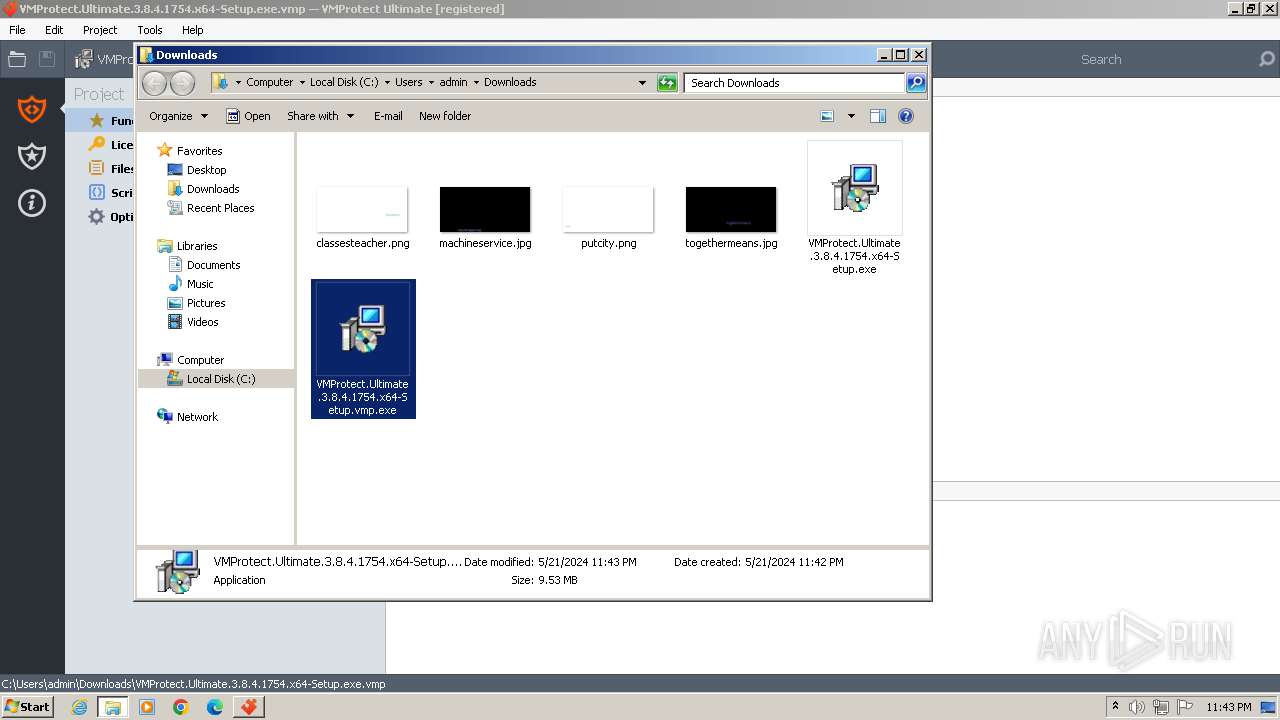Click the New folder button
The image size is (1280, 720).
(x=445, y=116)
